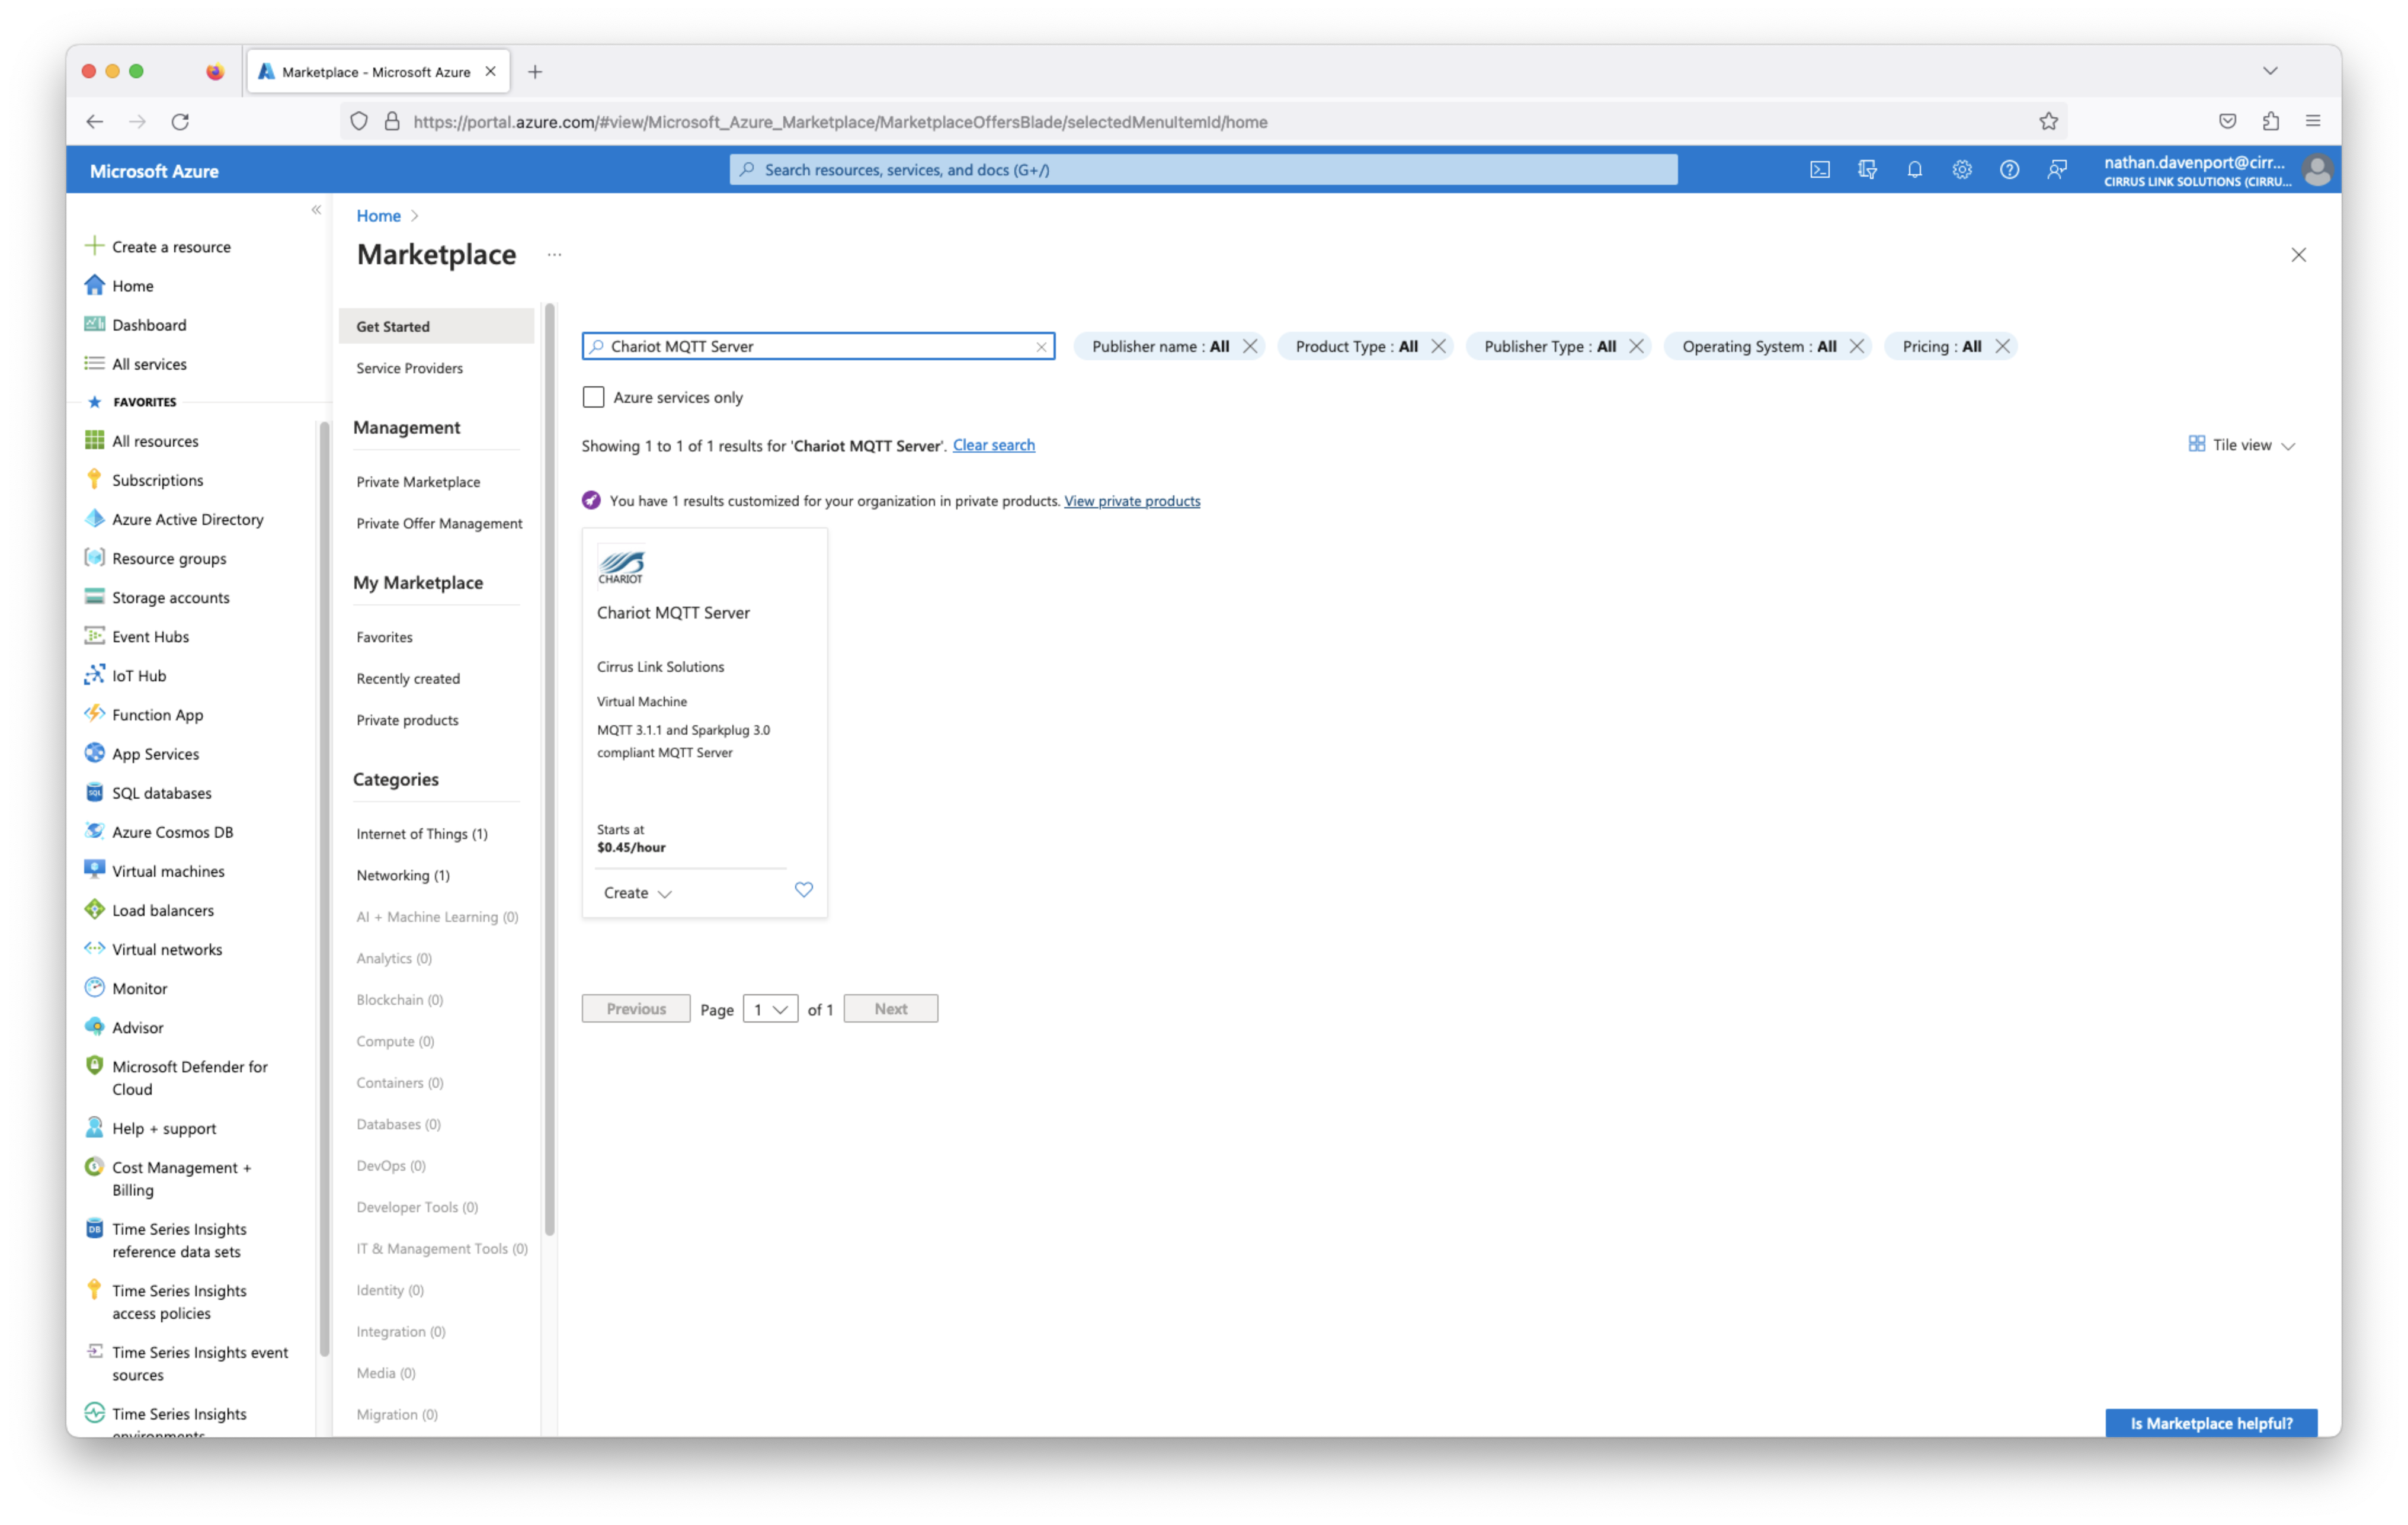The height and width of the screenshot is (1525, 2408).
Task: Open the Tile view dropdown
Action: [2241, 444]
